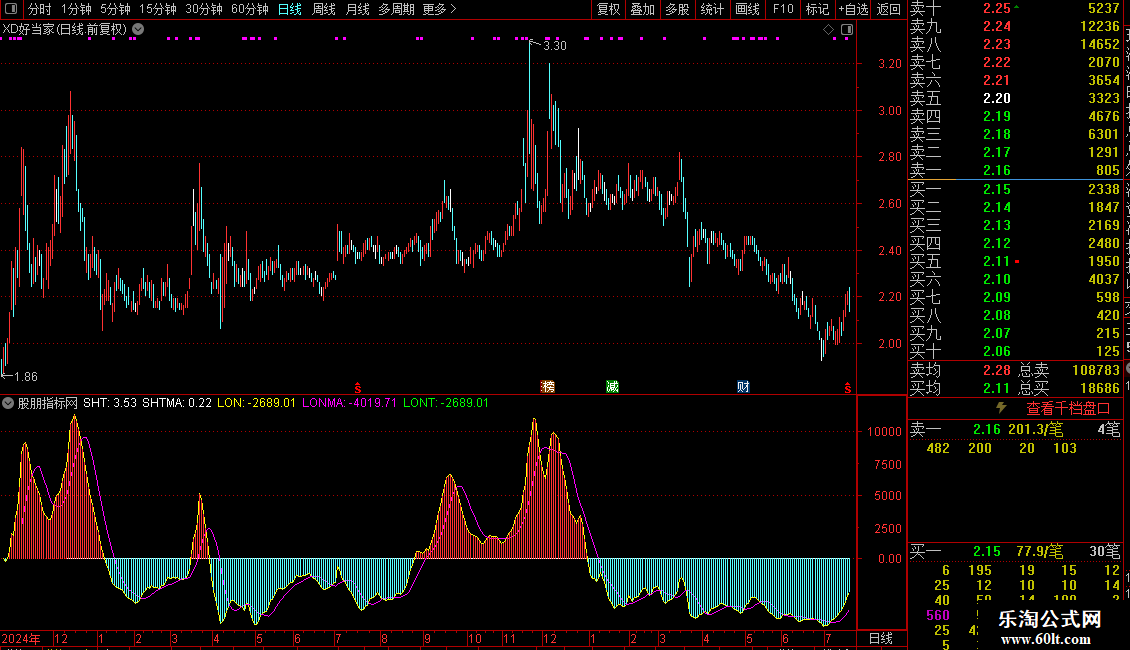Click the 2024年 label on time axis

21,638
